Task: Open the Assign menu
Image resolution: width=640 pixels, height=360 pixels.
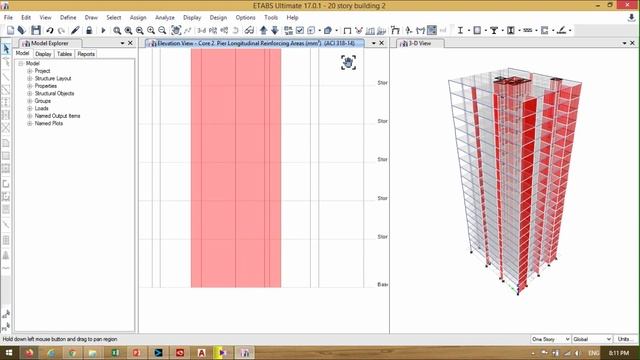Action: 138,18
